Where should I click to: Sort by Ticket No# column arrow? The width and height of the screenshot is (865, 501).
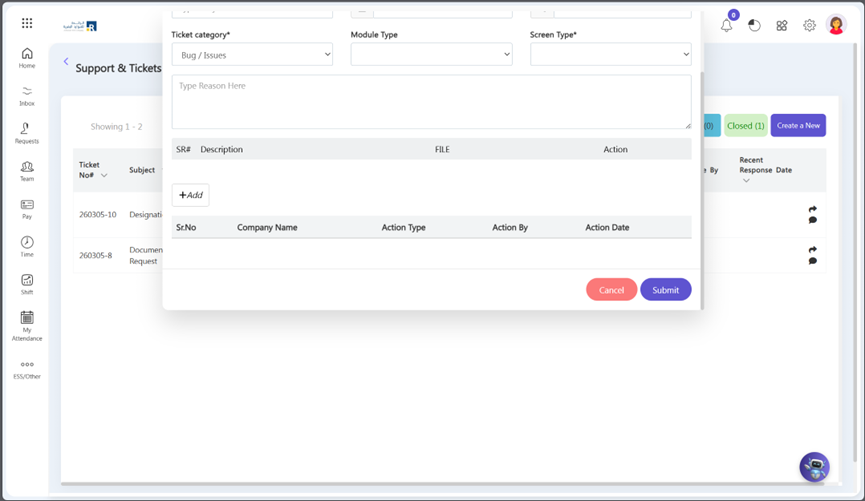point(104,176)
